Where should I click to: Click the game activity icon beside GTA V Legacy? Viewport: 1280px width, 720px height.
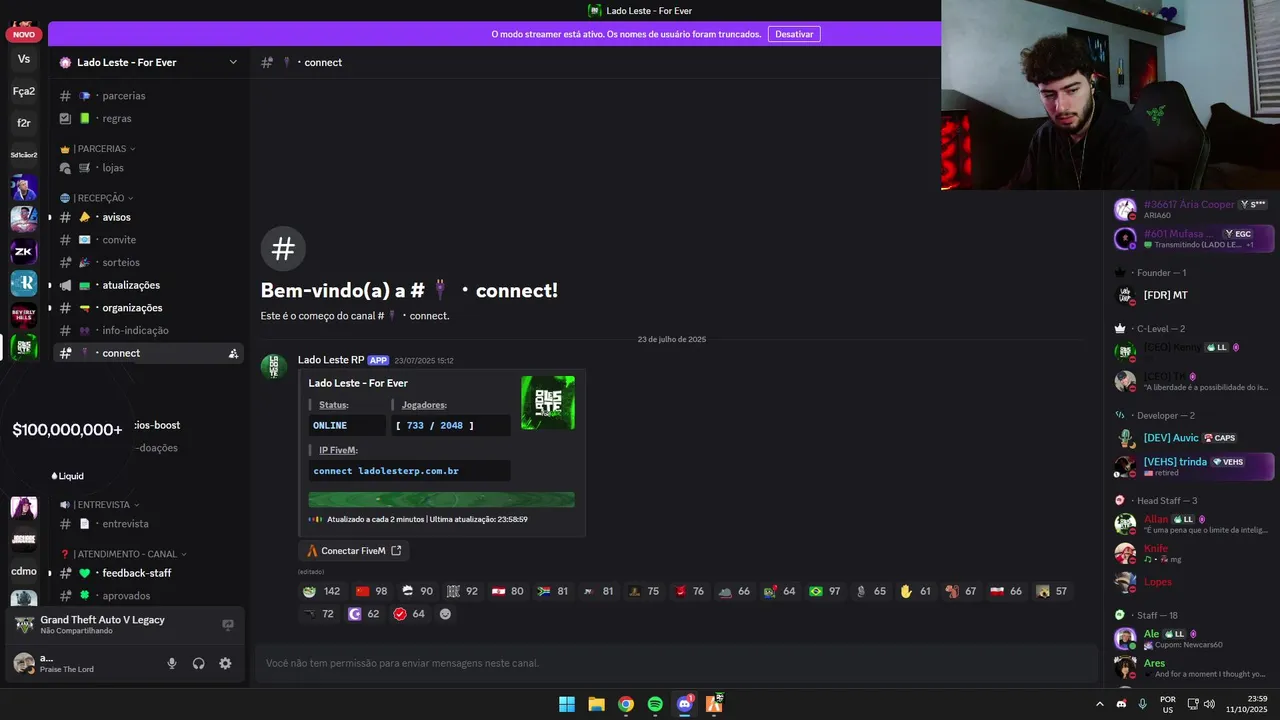(x=228, y=625)
